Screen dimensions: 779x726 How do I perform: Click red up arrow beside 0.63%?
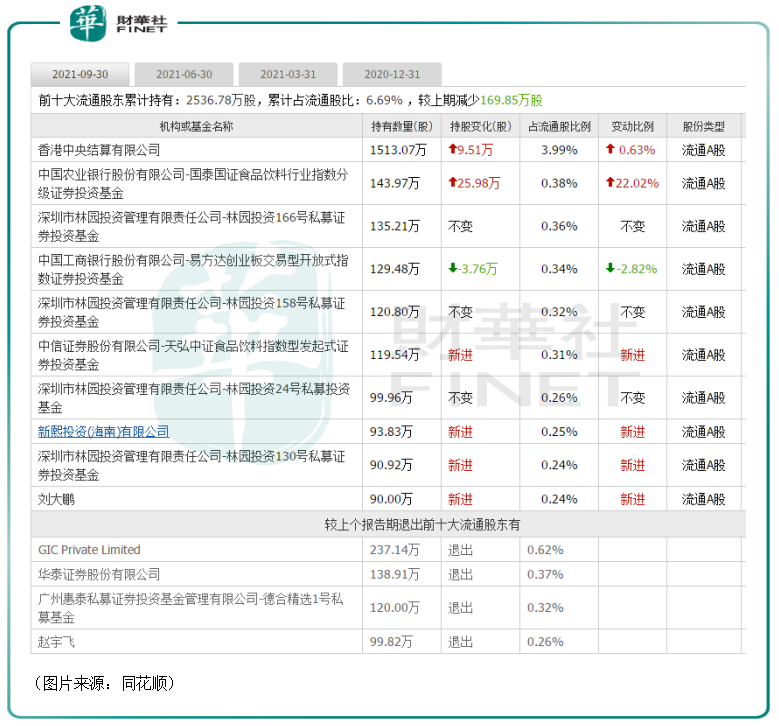[x=611, y=149]
